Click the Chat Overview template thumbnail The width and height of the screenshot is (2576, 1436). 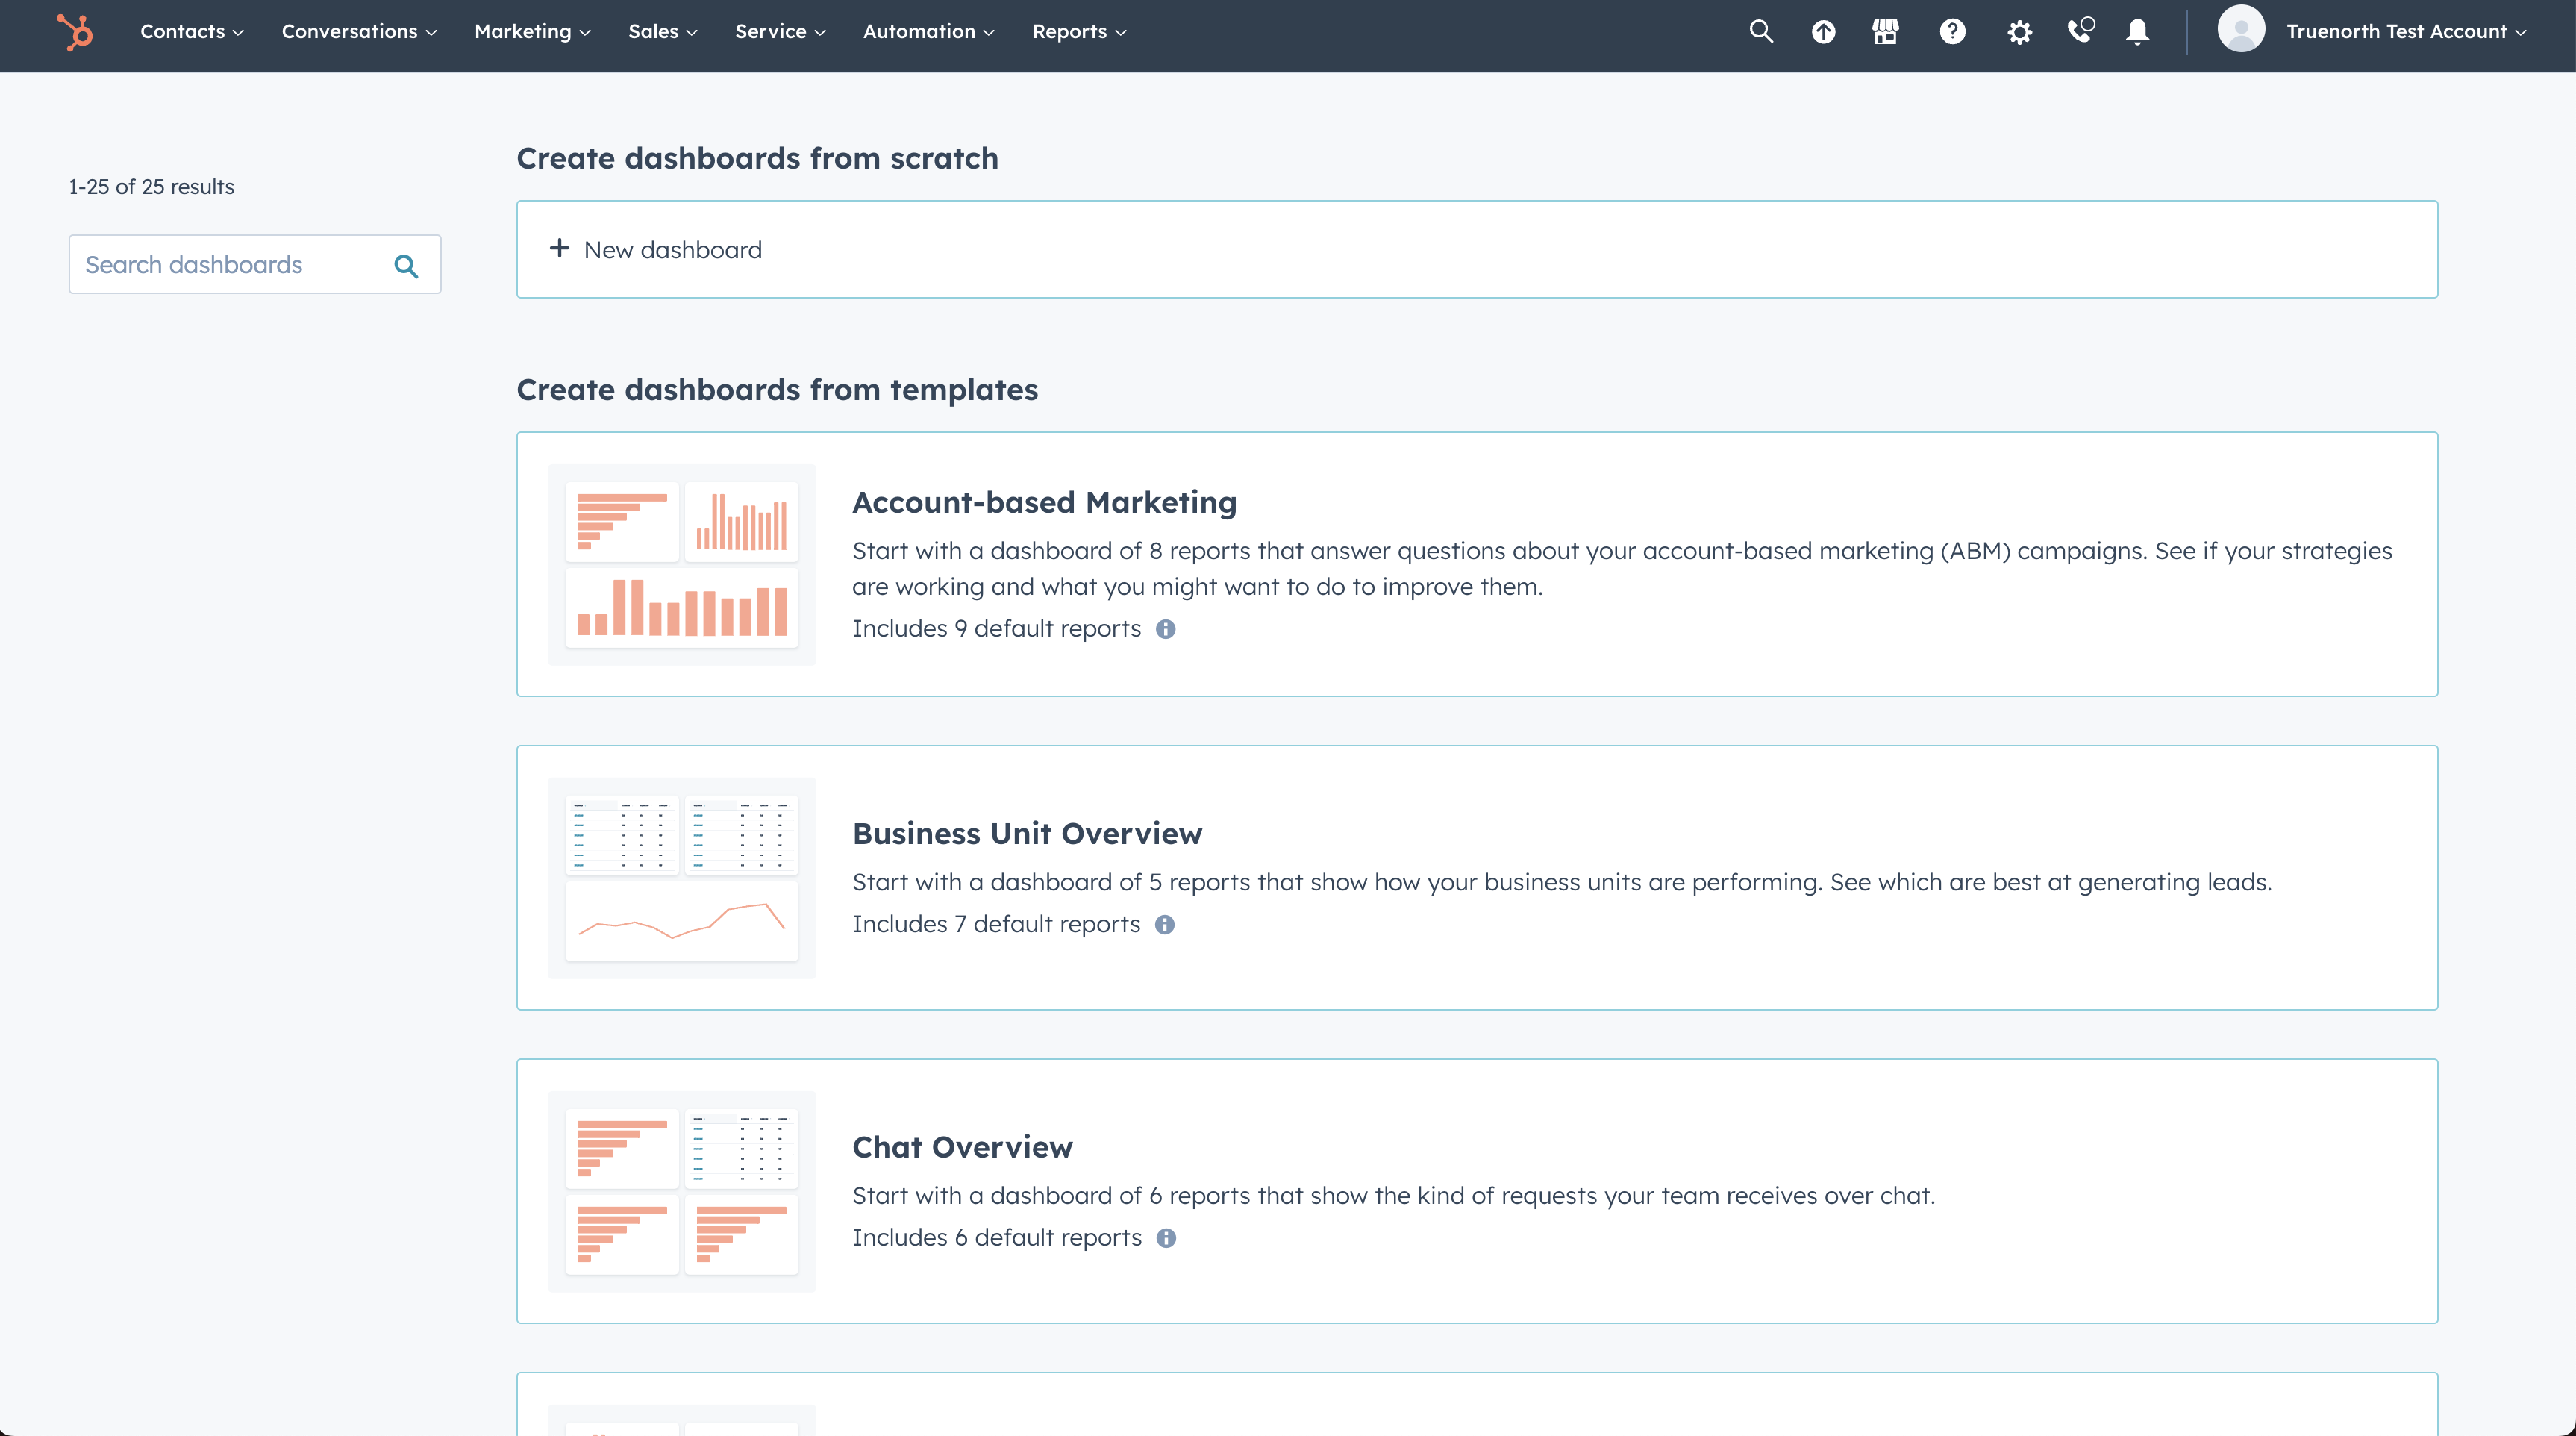coord(682,1191)
